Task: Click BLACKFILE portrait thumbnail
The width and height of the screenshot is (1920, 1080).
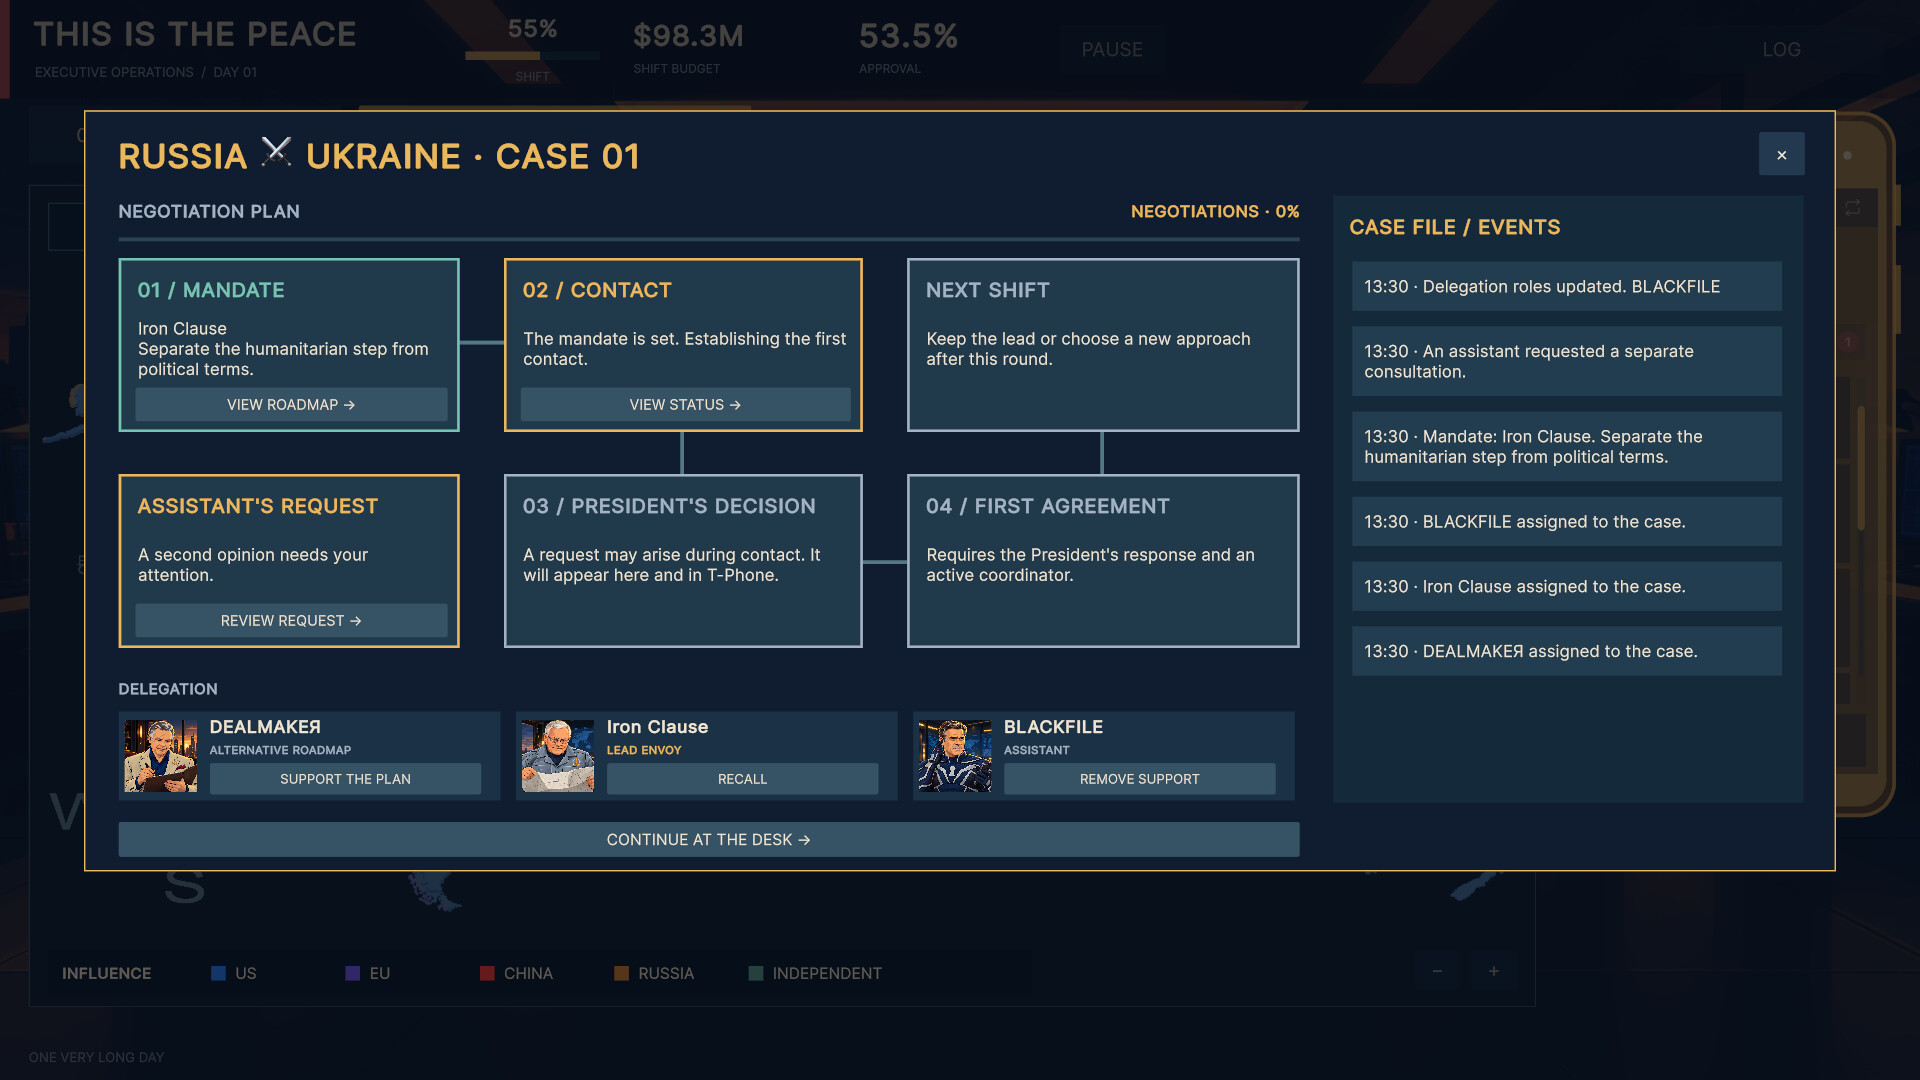Action: (955, 756)
